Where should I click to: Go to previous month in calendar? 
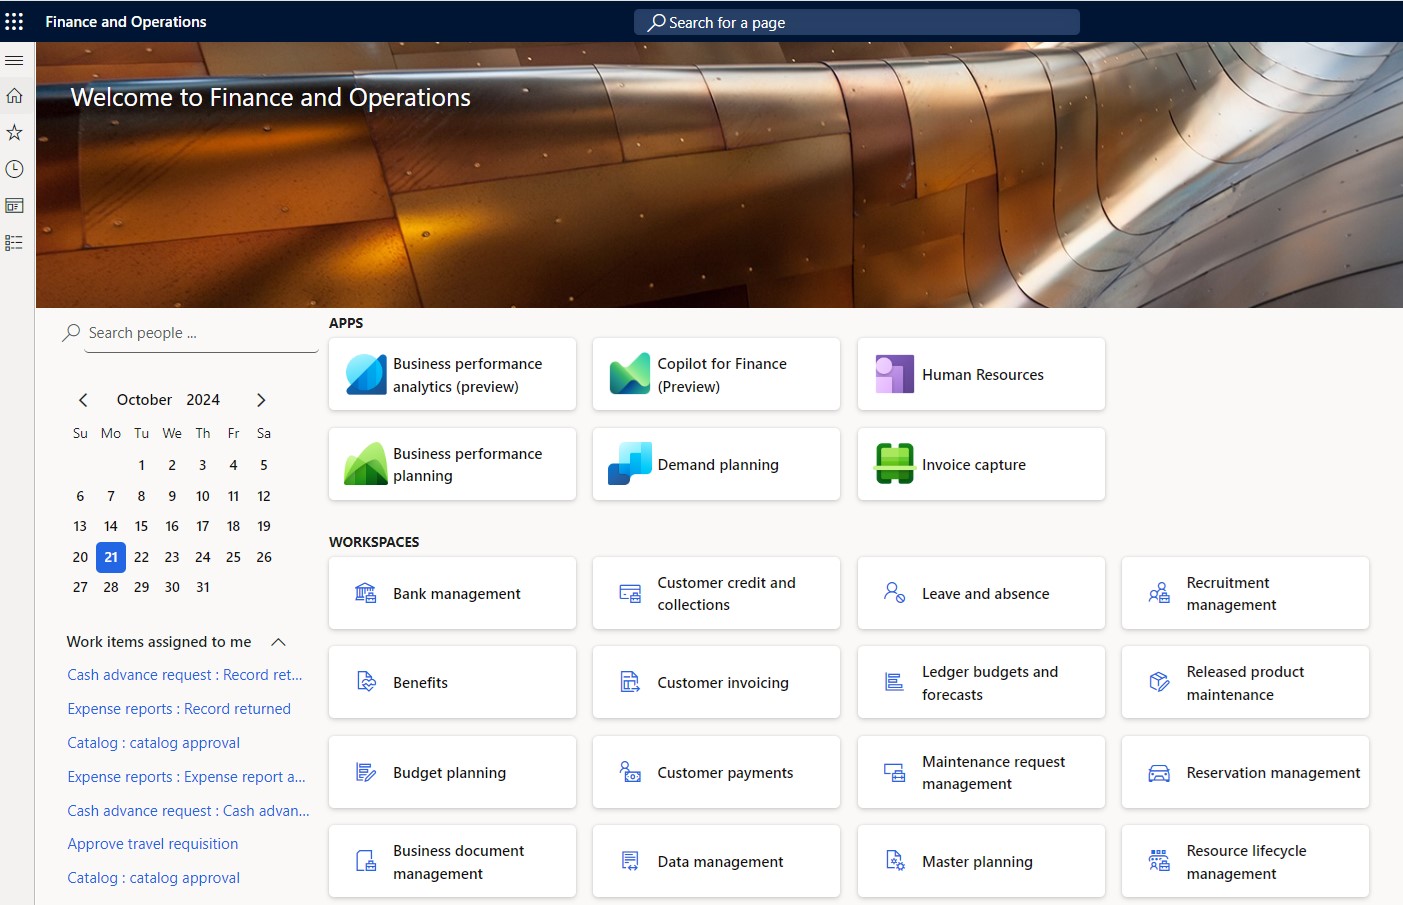coord(83,400)
